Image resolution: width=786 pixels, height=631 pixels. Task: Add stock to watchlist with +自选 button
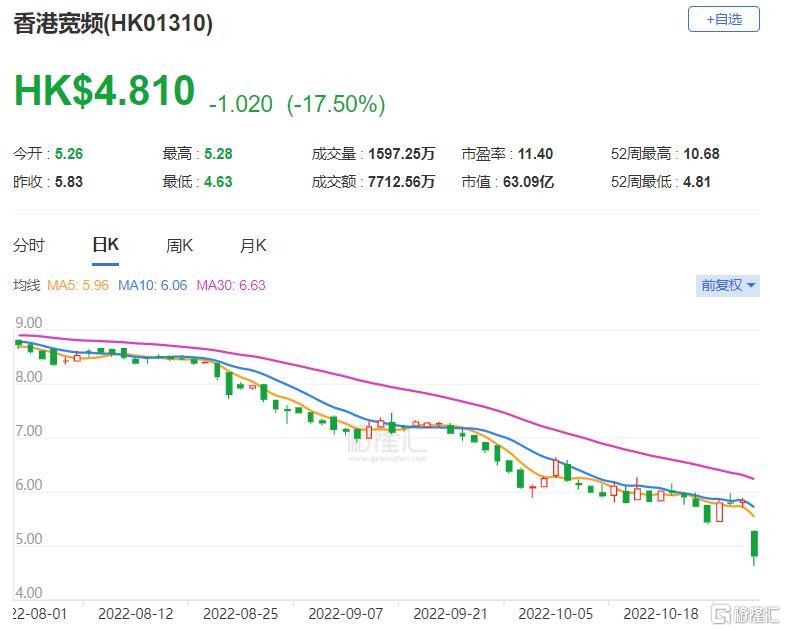pyautogui.click(x=723, y=20)
